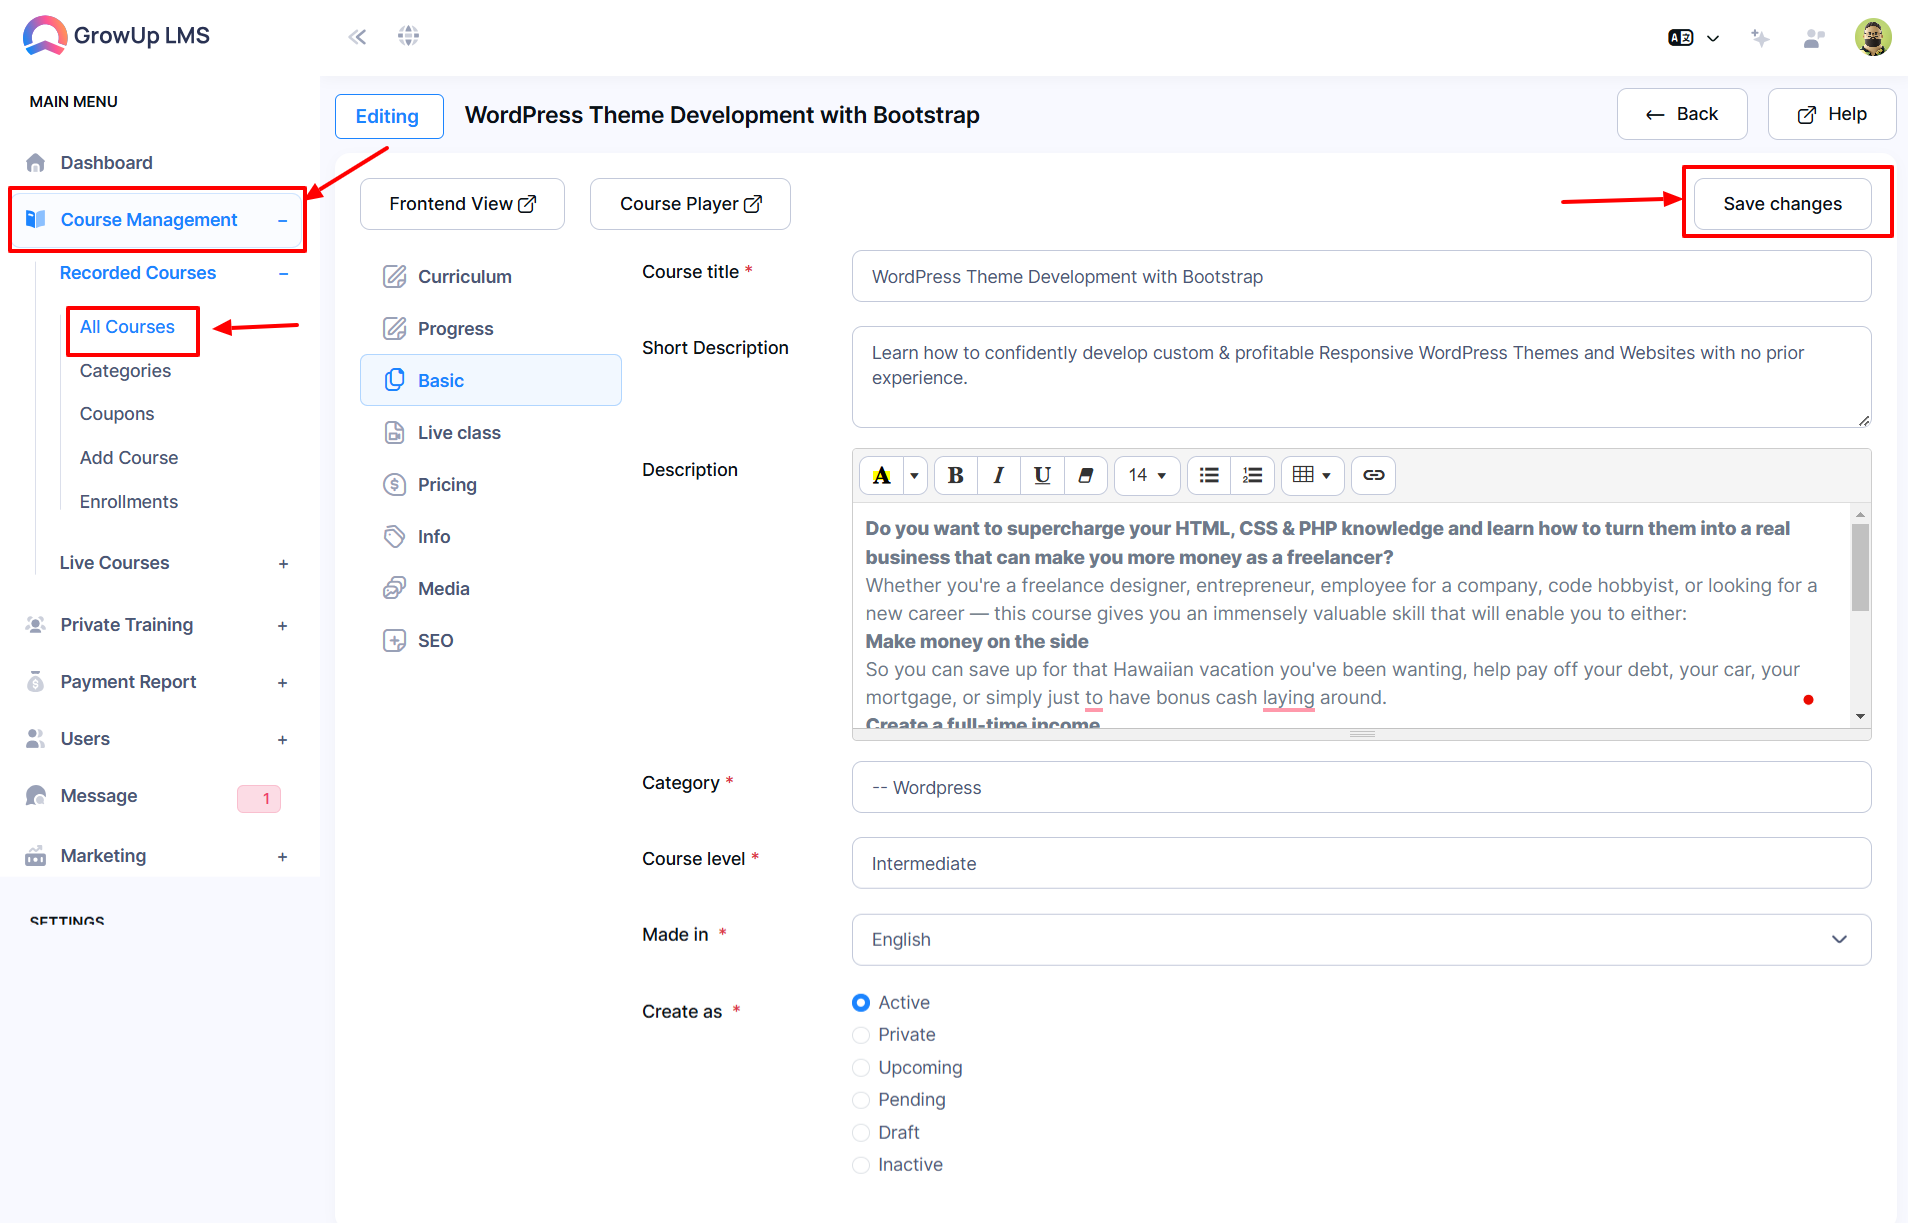Click the Save changes button
The height and width of the screenshot is (1223, 1908).
(x=1782, y=204)
